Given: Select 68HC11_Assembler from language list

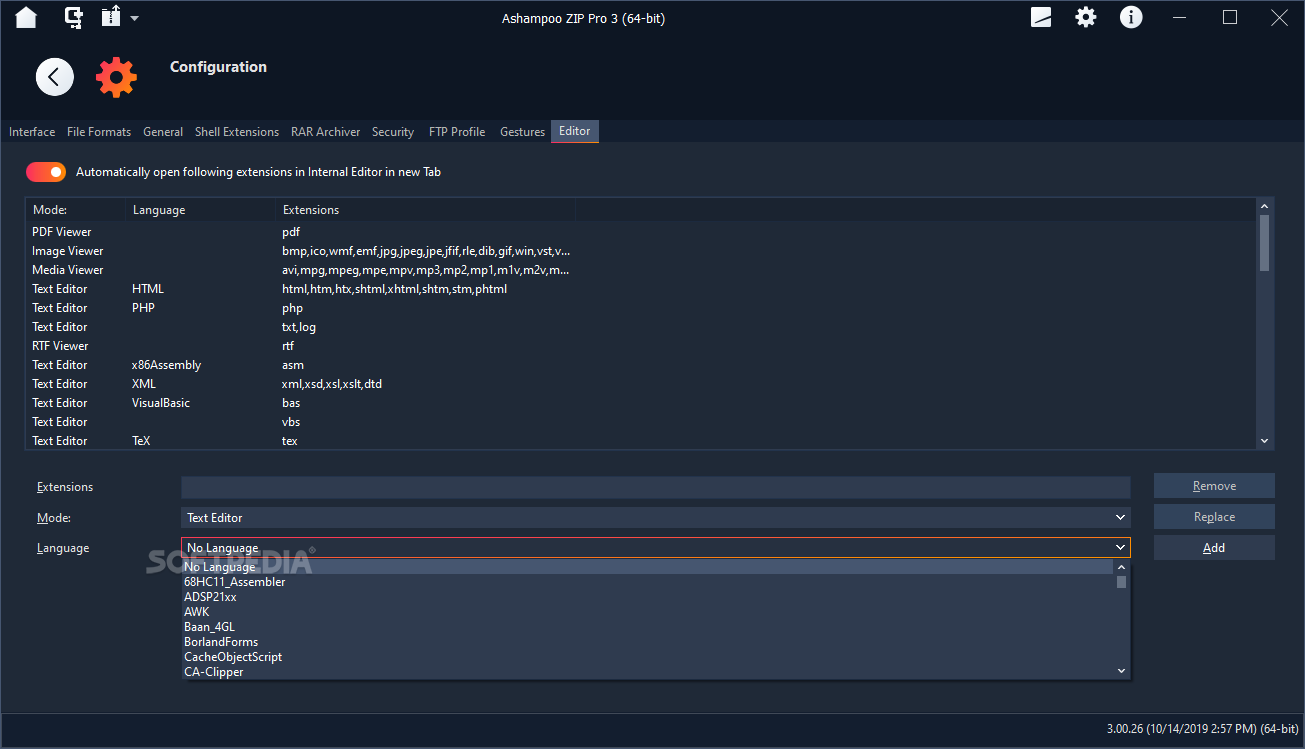Looking at the screenshot, I should pos(648,582).
